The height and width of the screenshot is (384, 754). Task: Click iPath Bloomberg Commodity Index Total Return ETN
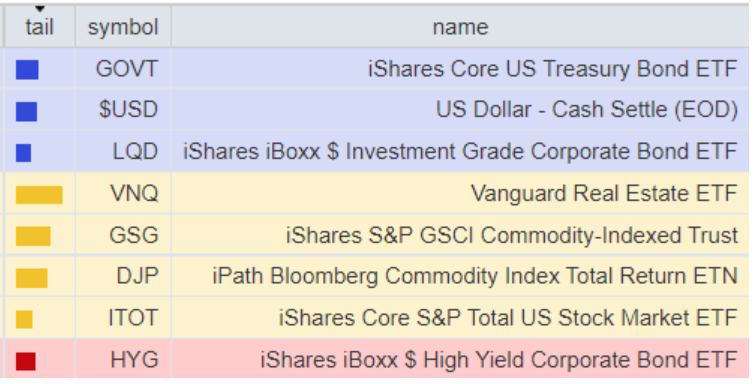pyautogui.click(x=475, y=276)
